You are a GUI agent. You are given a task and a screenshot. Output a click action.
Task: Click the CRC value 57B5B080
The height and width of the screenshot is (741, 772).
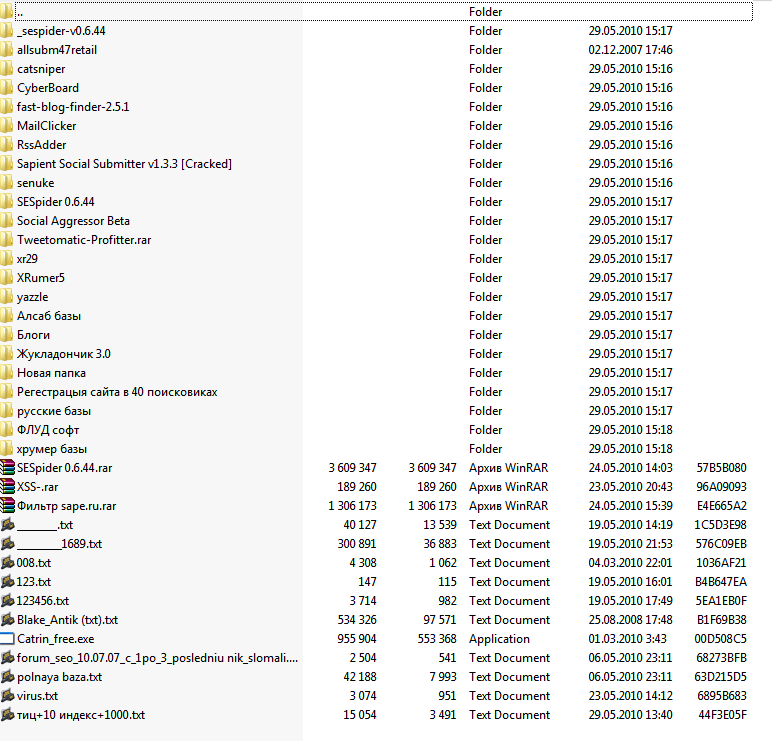[721, 468]
